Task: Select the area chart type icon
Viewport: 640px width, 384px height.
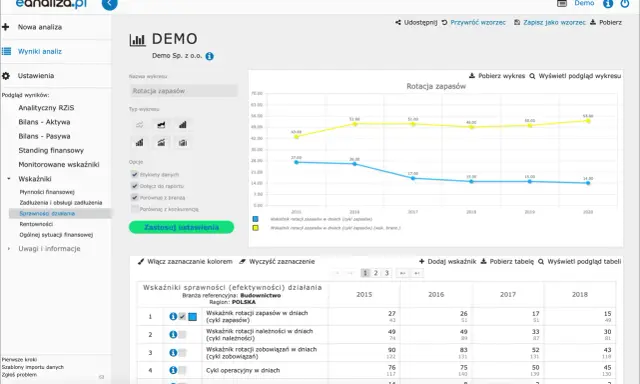Action: pyautogui.click(x=161, y=125)
